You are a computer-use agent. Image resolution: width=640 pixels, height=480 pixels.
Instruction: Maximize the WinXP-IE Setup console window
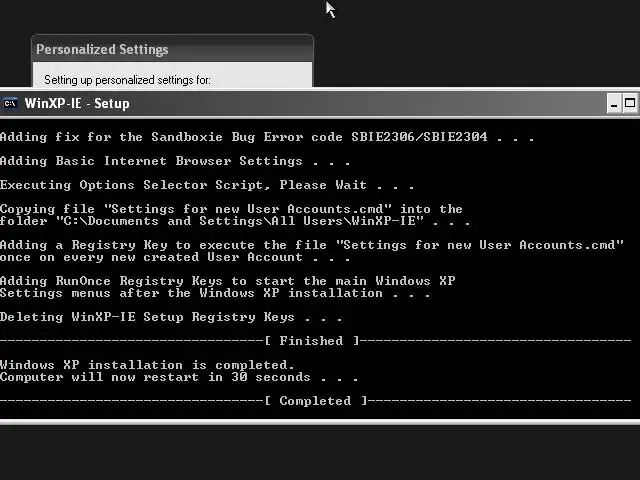click(x=630, y=104)
